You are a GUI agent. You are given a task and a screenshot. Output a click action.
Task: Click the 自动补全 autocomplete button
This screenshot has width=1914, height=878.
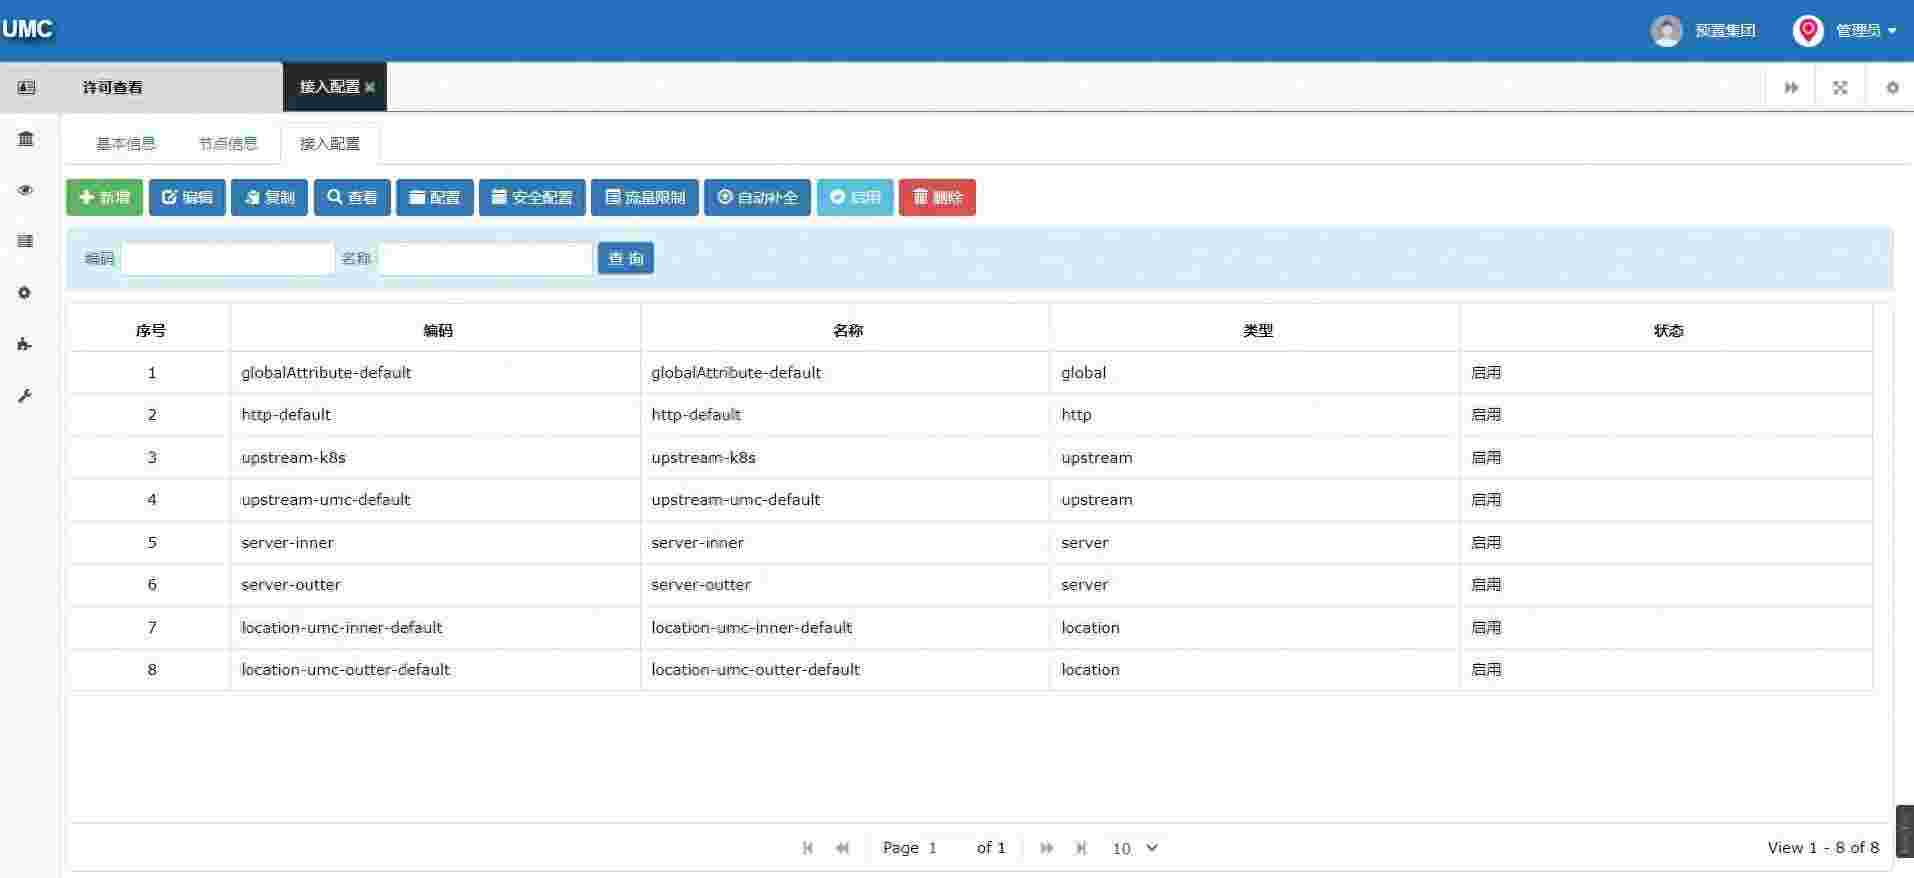tap(757, 197)
